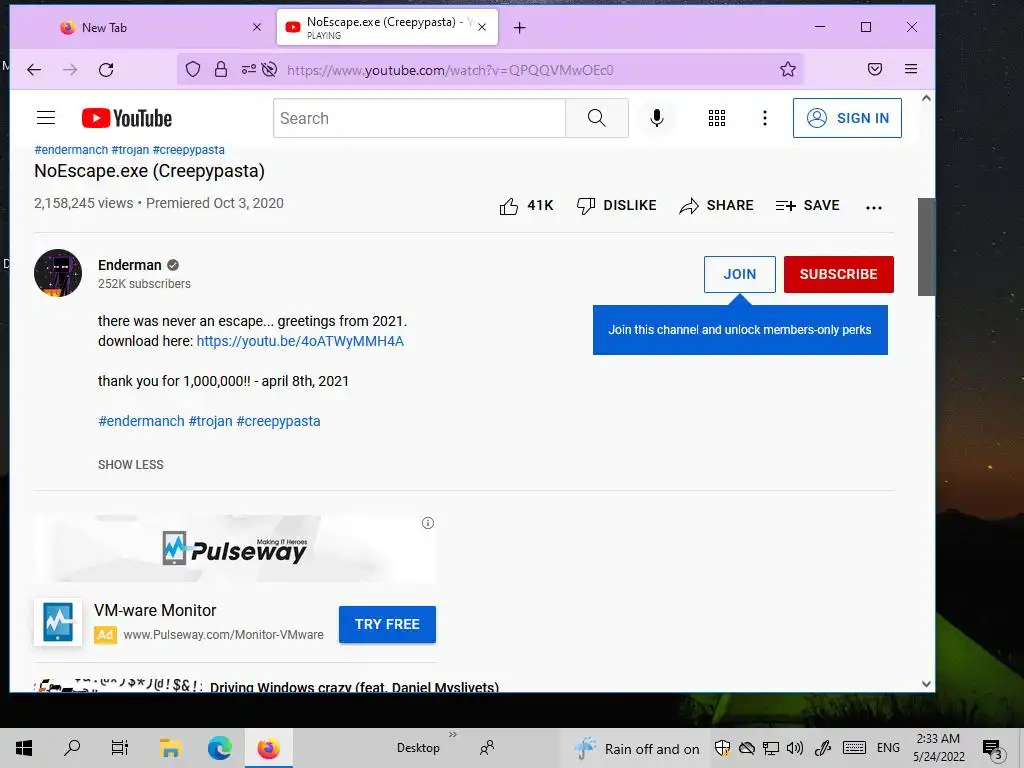
Task: Click the scrollbar up arrow
Action: point(926,98)
